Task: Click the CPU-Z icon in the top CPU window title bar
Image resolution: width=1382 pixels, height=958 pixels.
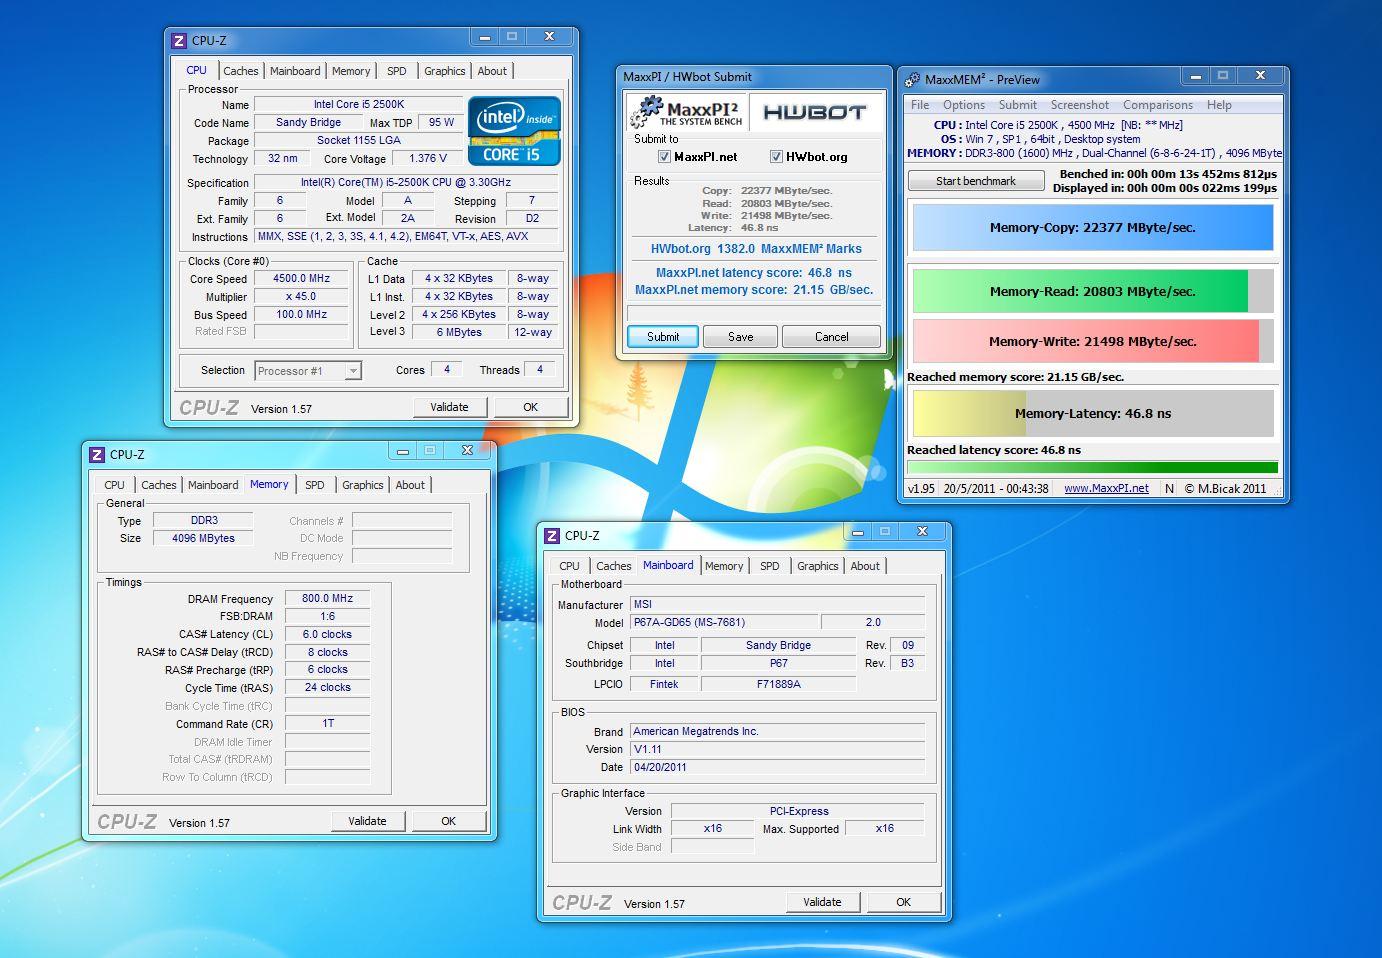Action: click(x=179, y=41)
